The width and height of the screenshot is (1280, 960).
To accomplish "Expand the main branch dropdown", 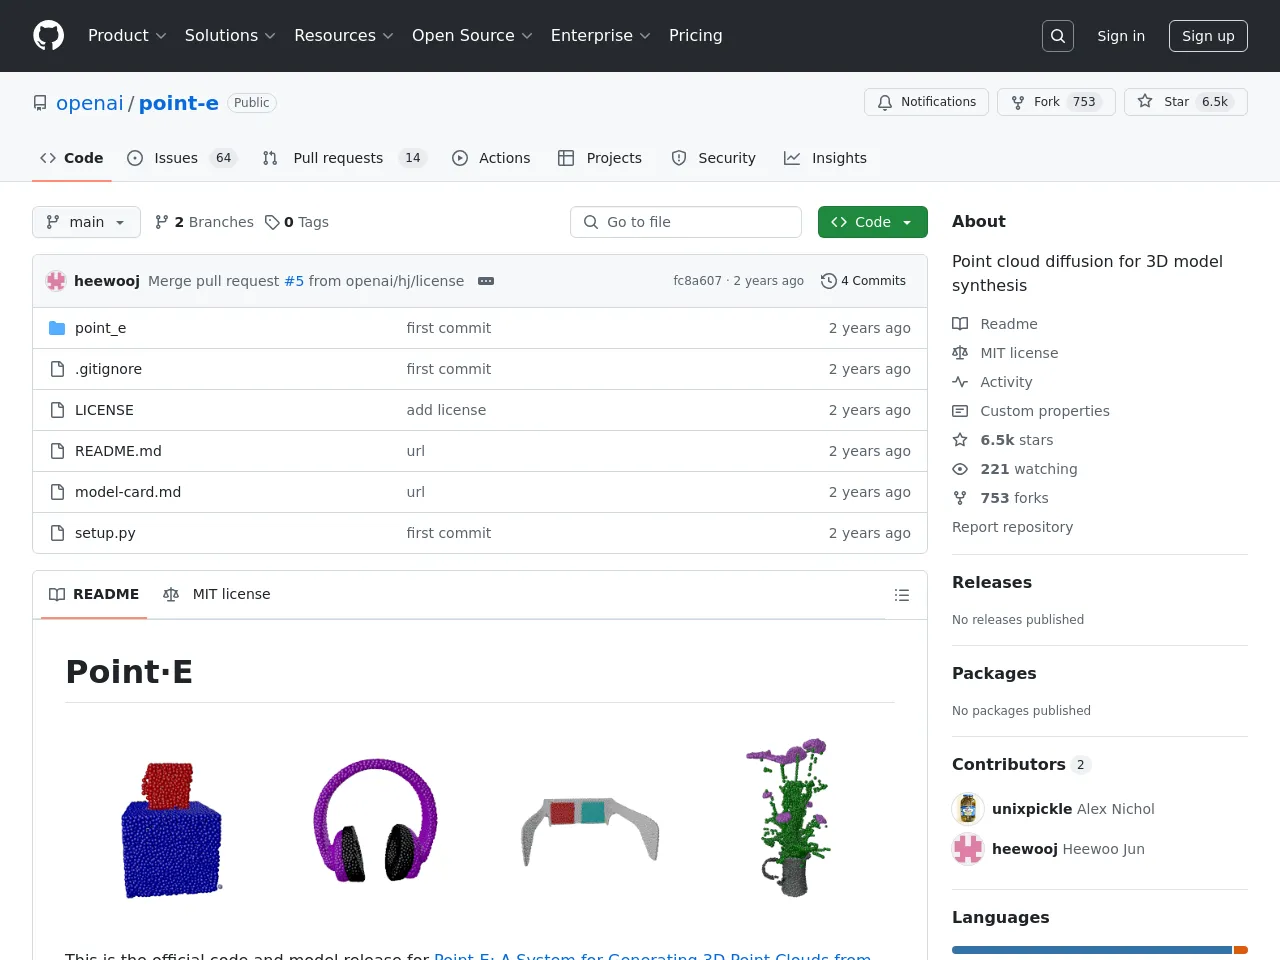I will pos(86,222).
